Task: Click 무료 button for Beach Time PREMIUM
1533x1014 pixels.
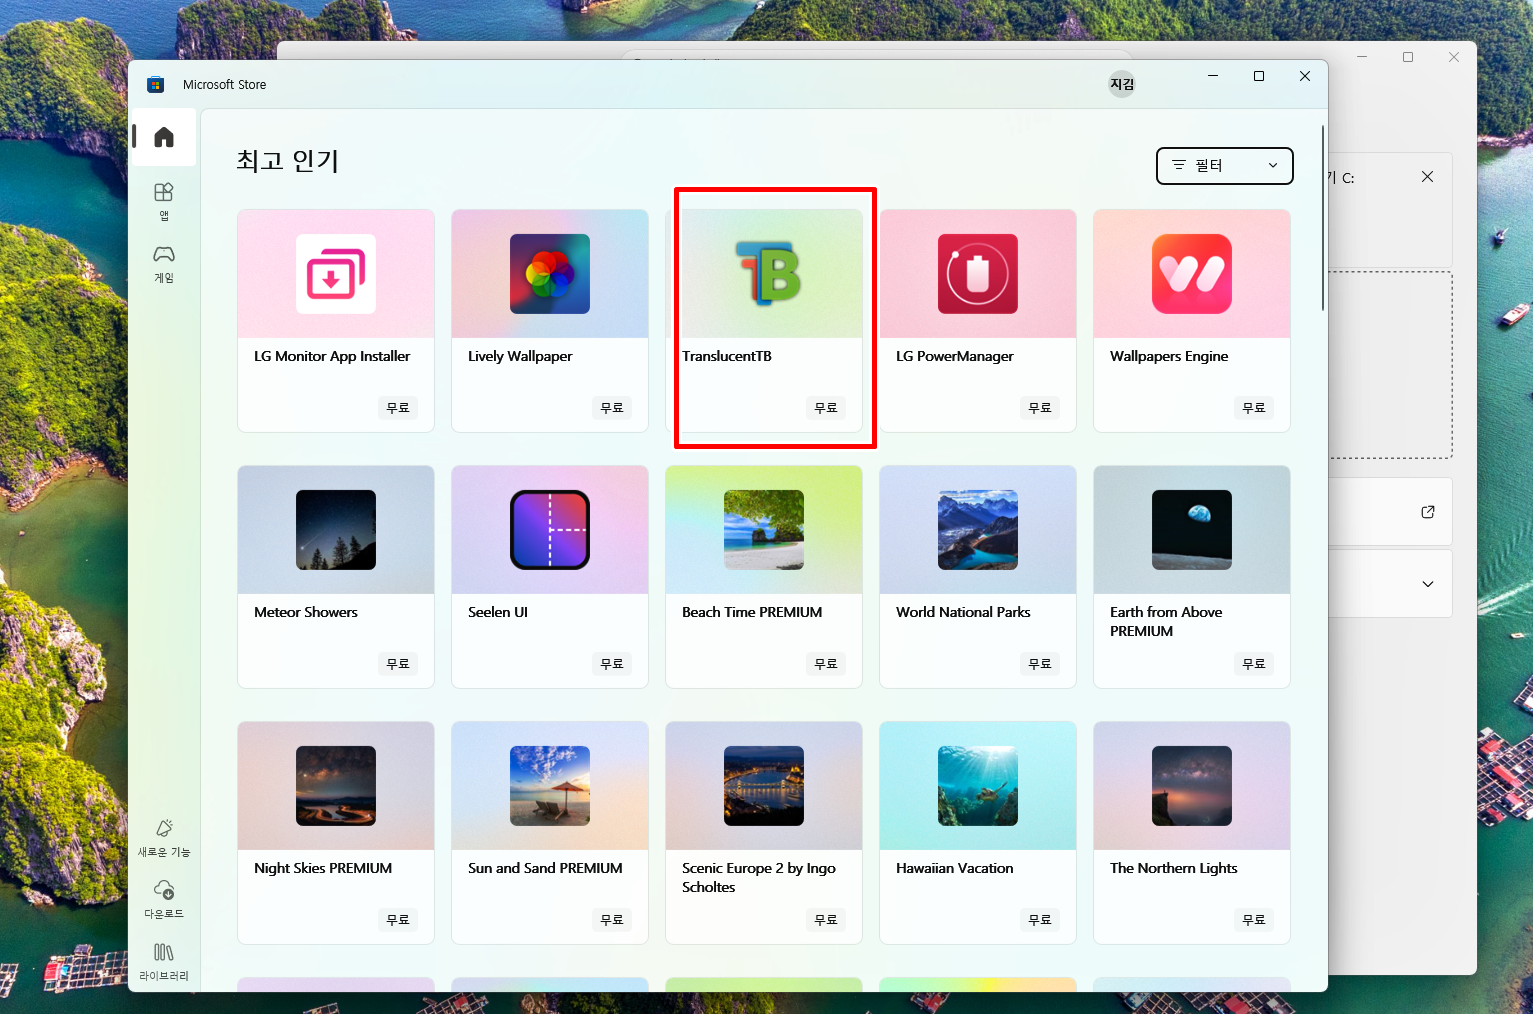Action: [826, 664]
